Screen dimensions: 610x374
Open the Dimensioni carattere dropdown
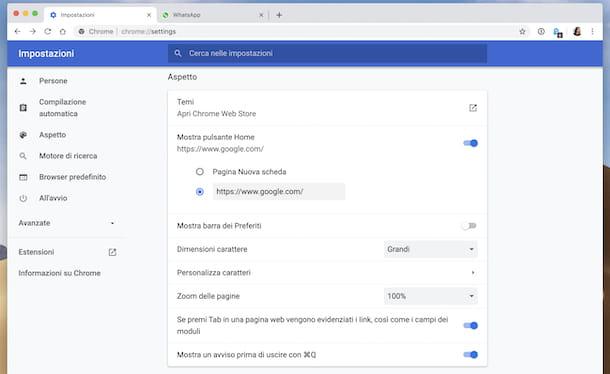[430, 249]
